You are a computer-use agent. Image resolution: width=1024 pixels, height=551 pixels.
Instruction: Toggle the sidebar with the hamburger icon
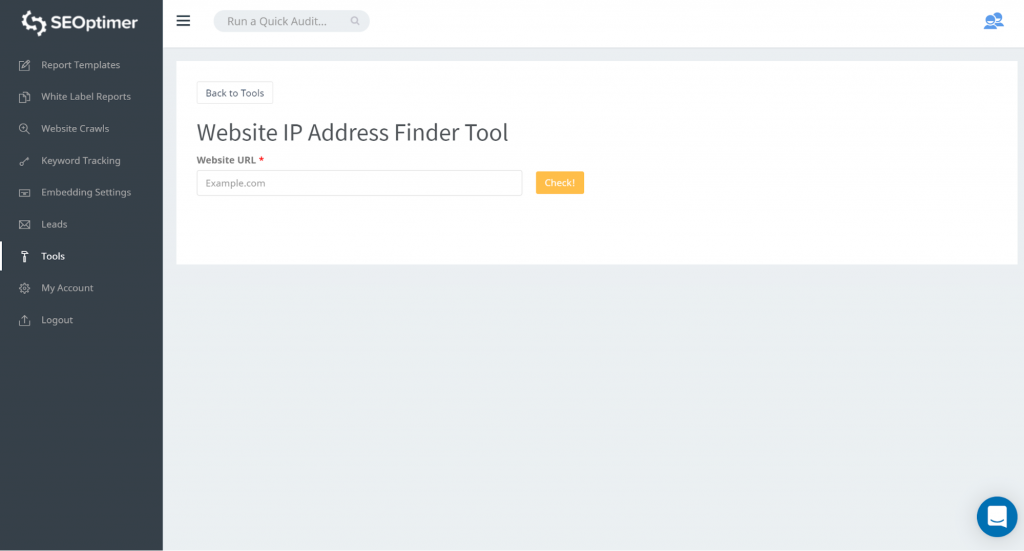coord(183,21)
